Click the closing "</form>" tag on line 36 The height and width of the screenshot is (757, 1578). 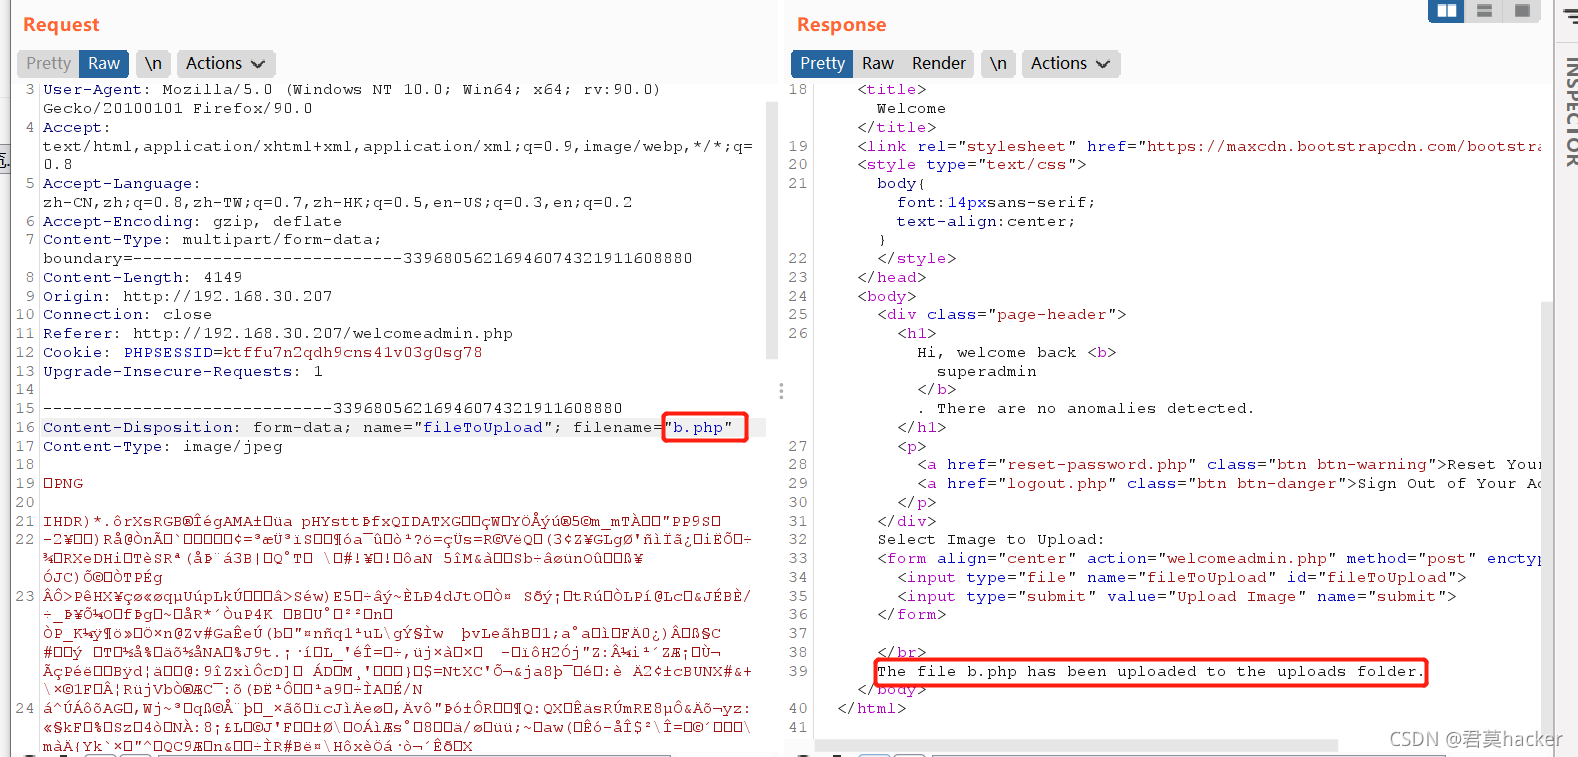coord(911,615)
